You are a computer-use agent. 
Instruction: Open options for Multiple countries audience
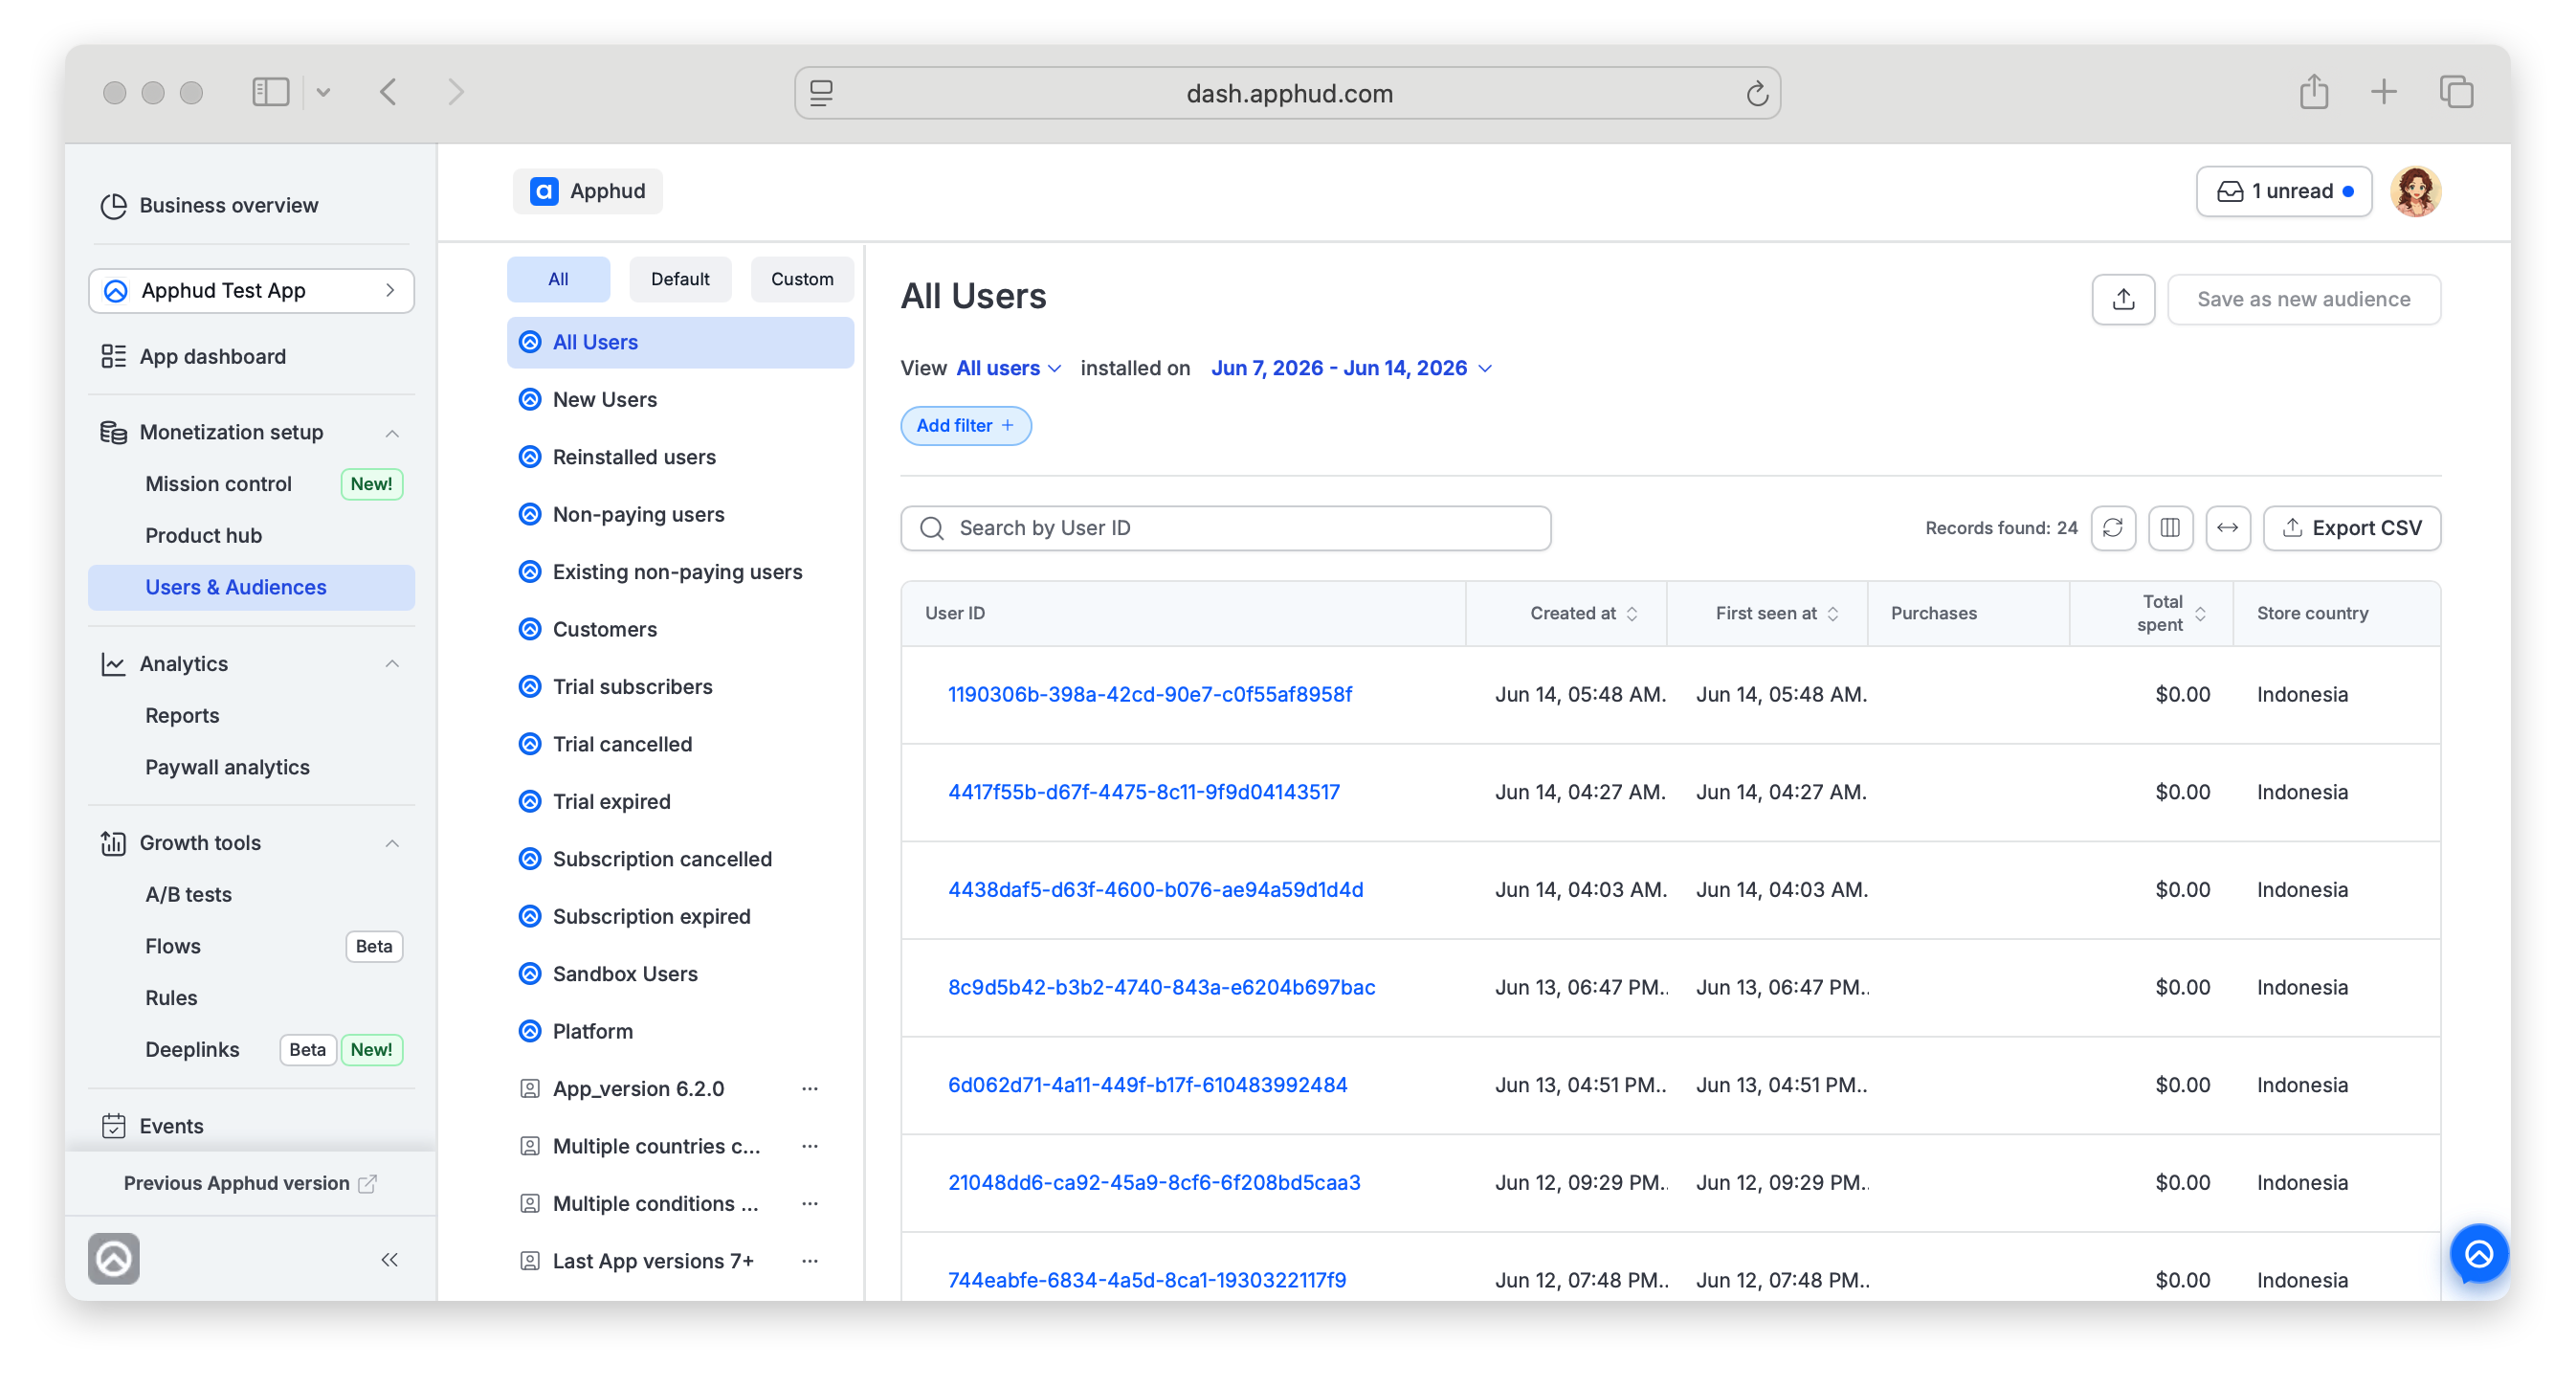point(810,1146)
